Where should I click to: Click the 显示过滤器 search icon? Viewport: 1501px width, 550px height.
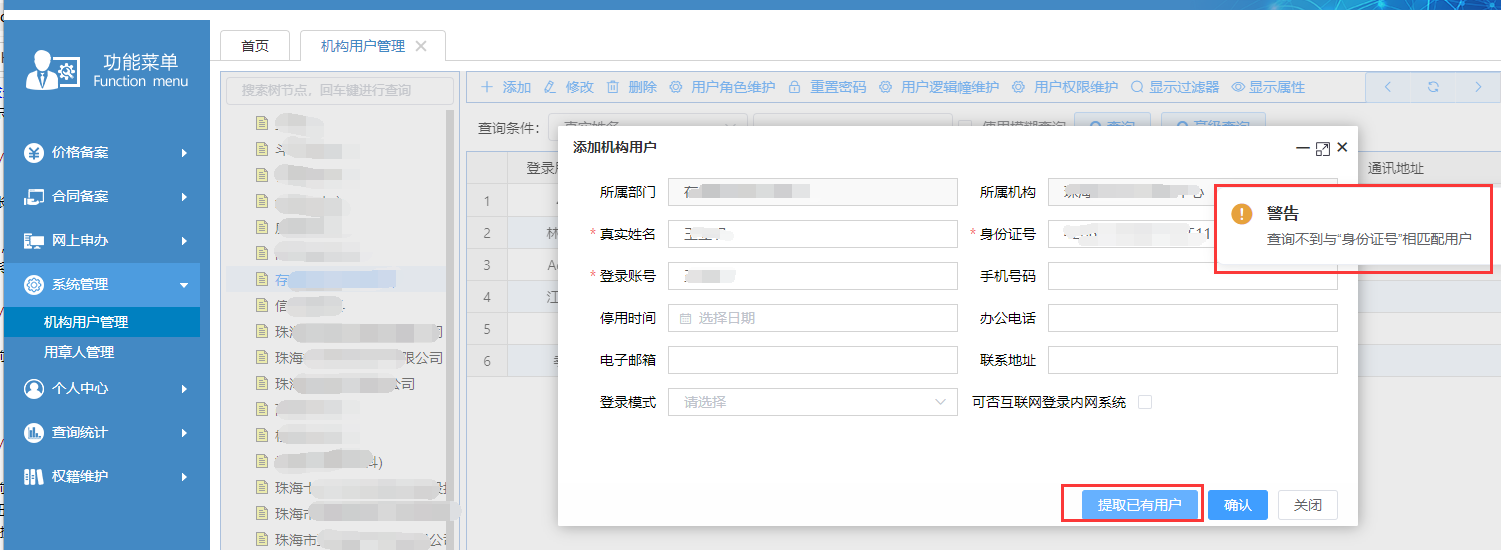click(x=1137, y=87)
